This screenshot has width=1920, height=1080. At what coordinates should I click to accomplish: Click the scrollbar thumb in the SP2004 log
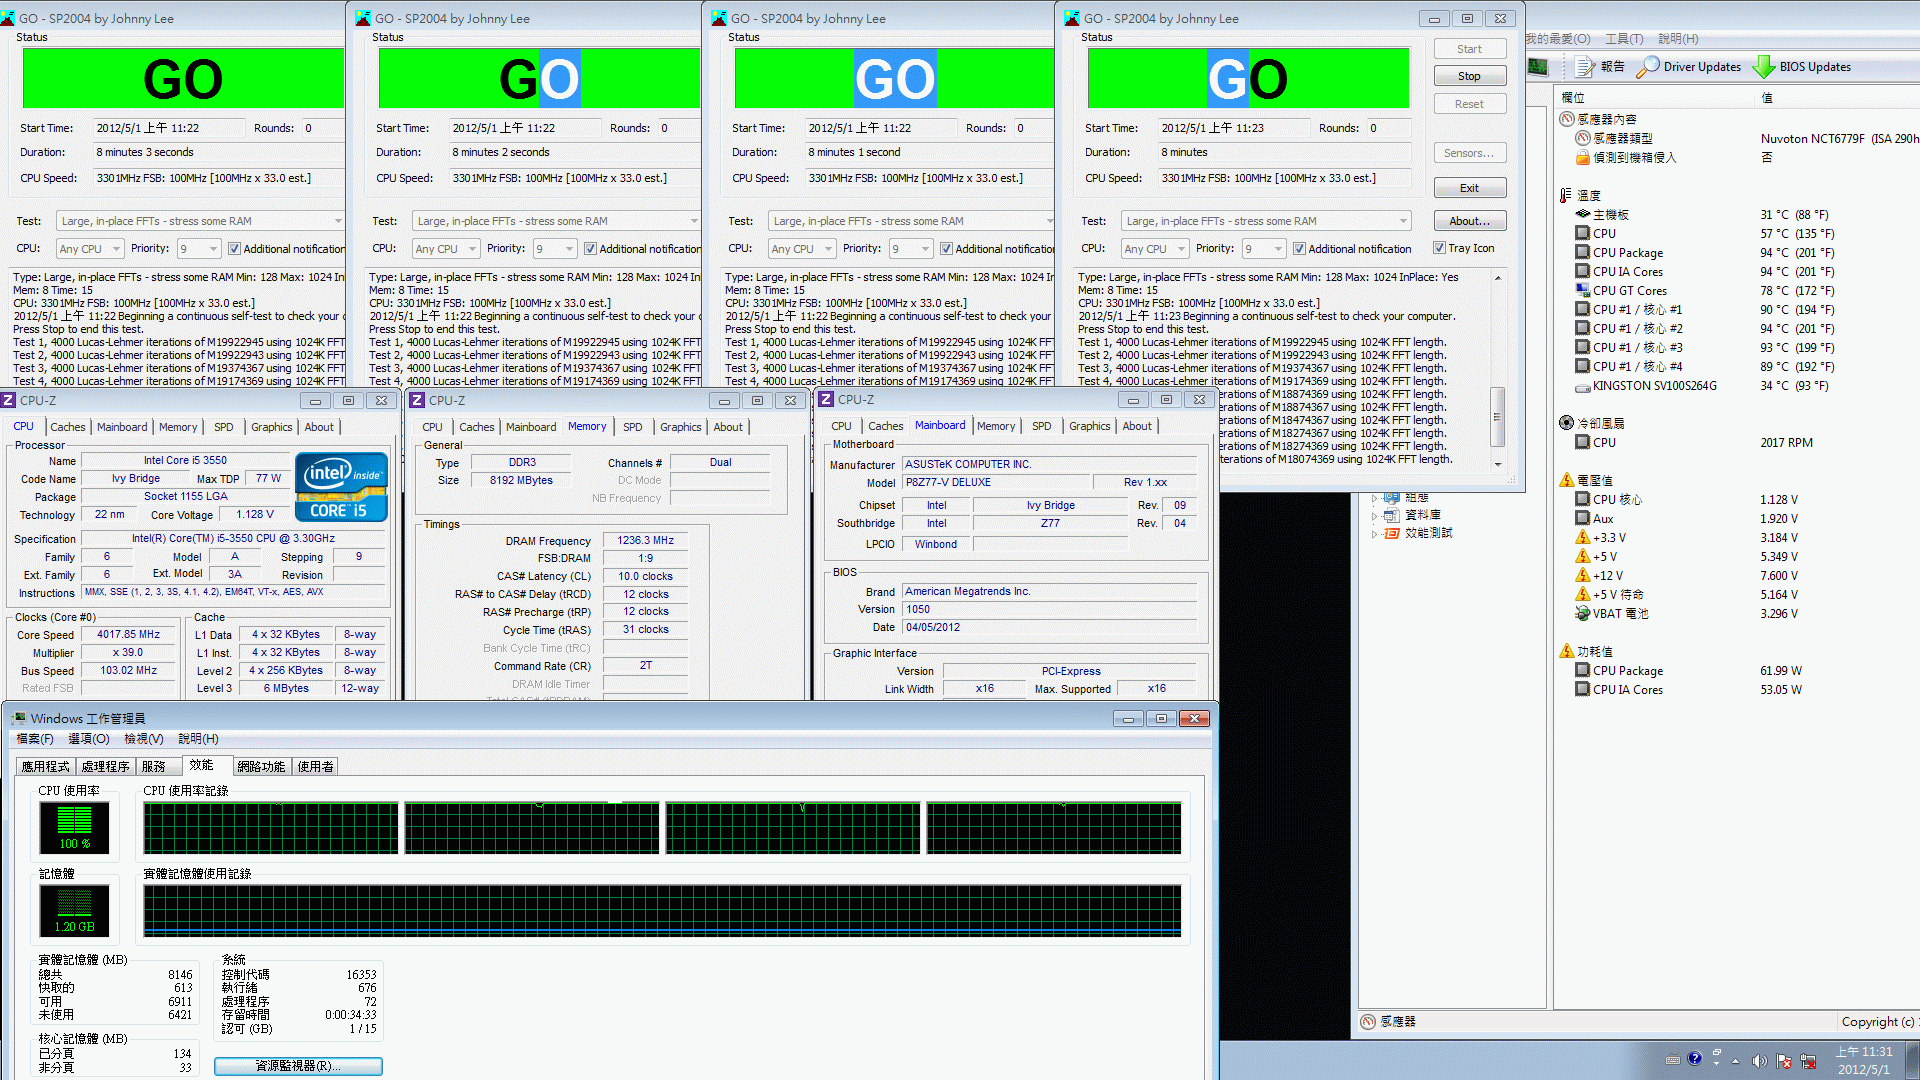(x=1497, y=417)
